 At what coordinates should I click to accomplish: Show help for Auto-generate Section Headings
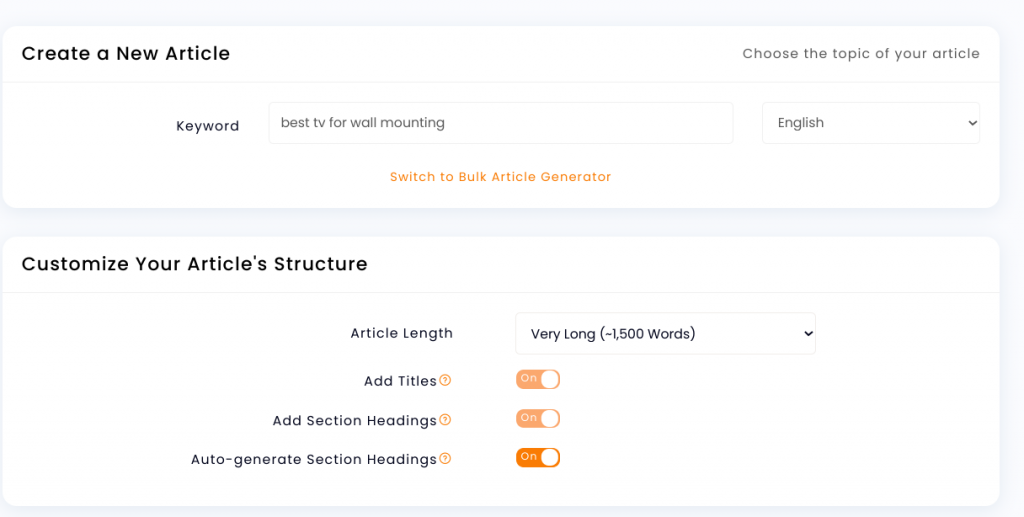tap(445, 459)
